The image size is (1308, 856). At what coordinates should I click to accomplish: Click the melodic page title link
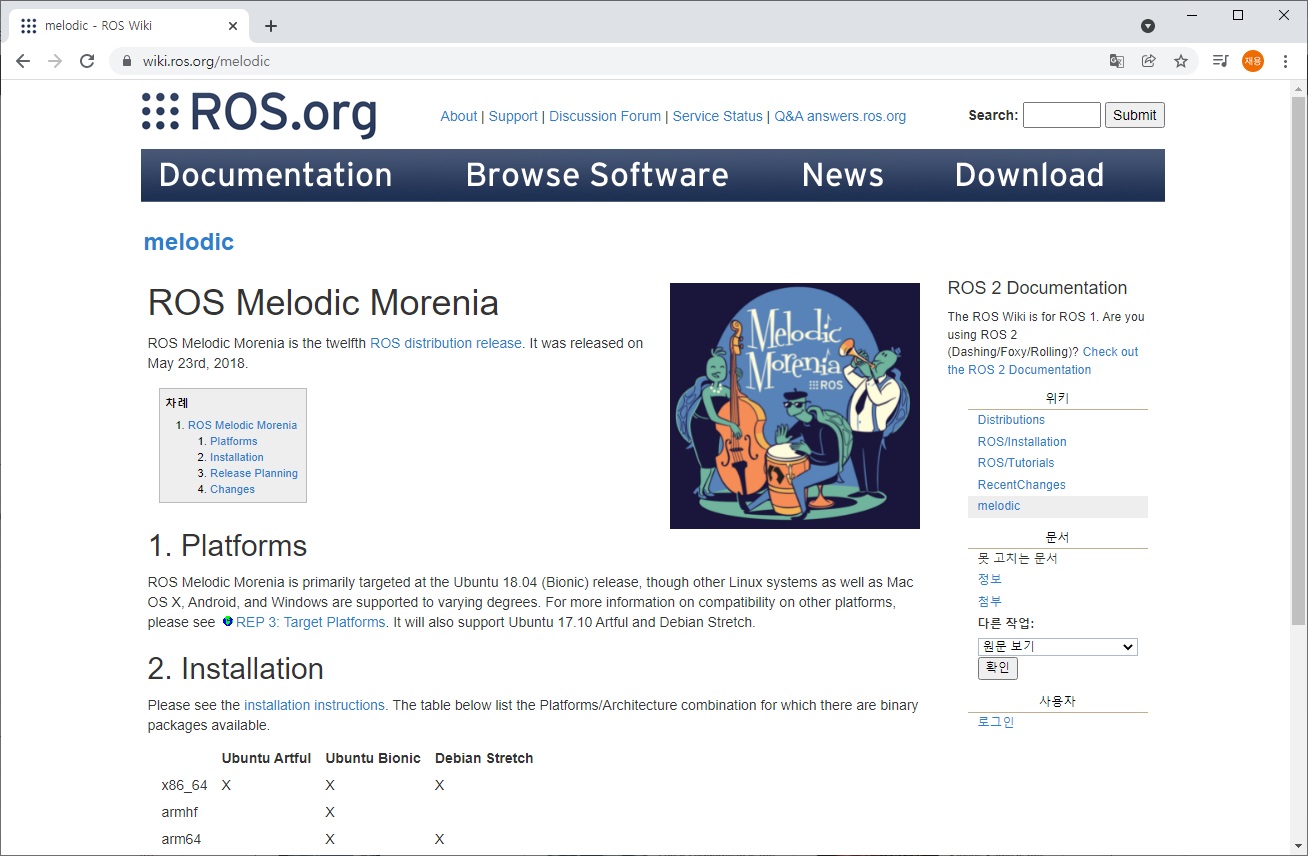point(189,242)
